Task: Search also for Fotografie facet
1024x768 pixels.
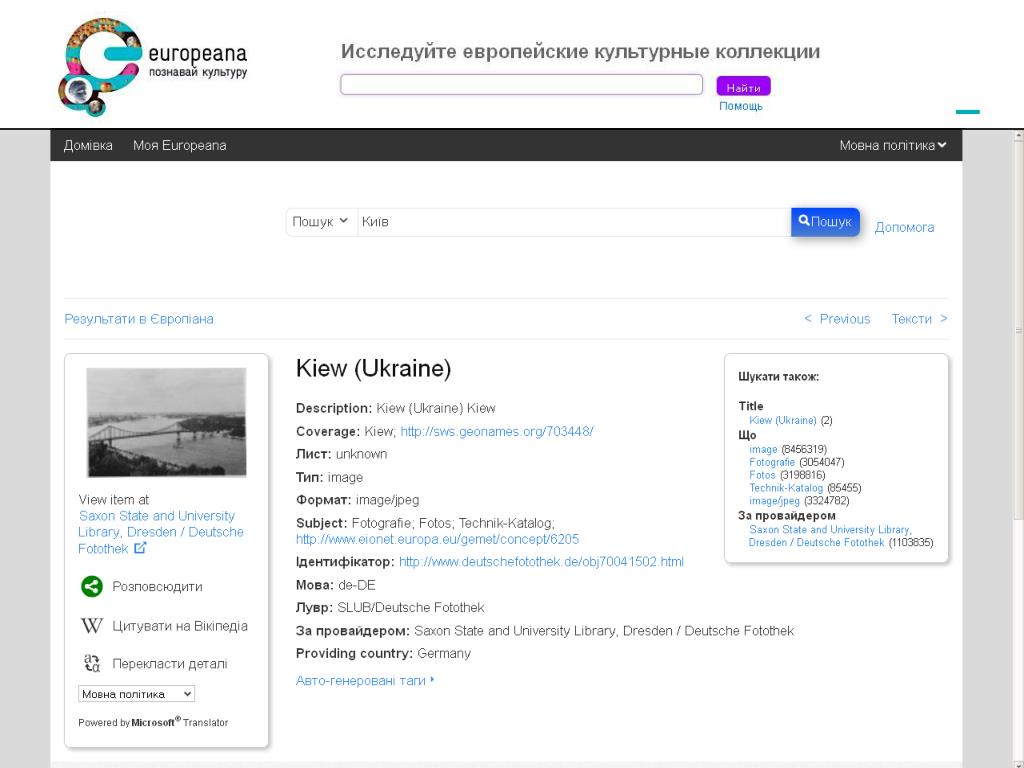Action: pyautogui.click(x=772, y=462)
